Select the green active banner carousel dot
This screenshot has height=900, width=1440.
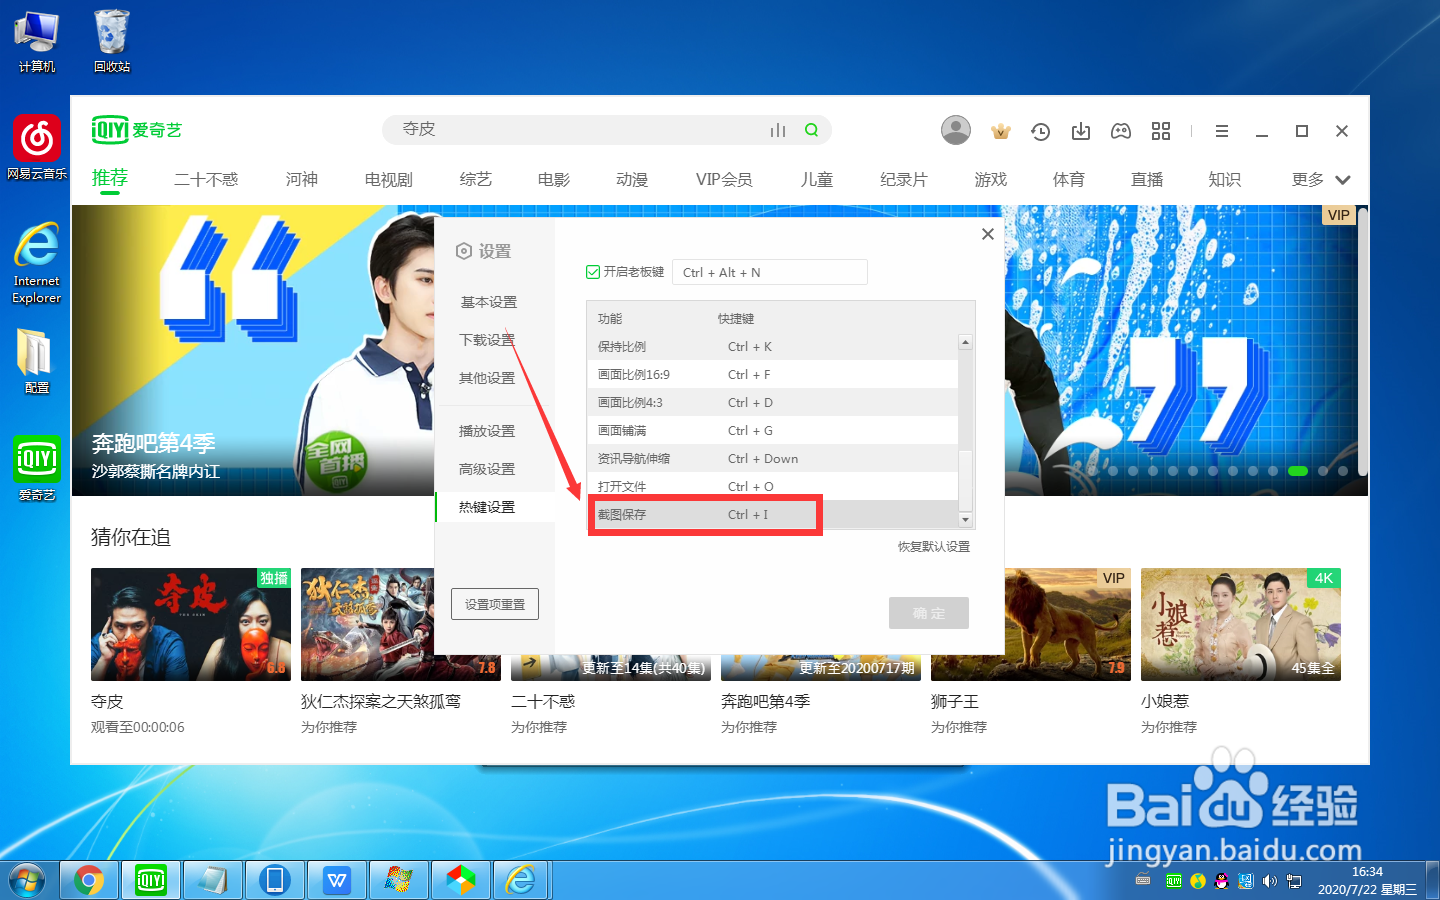coord(1298,471)
